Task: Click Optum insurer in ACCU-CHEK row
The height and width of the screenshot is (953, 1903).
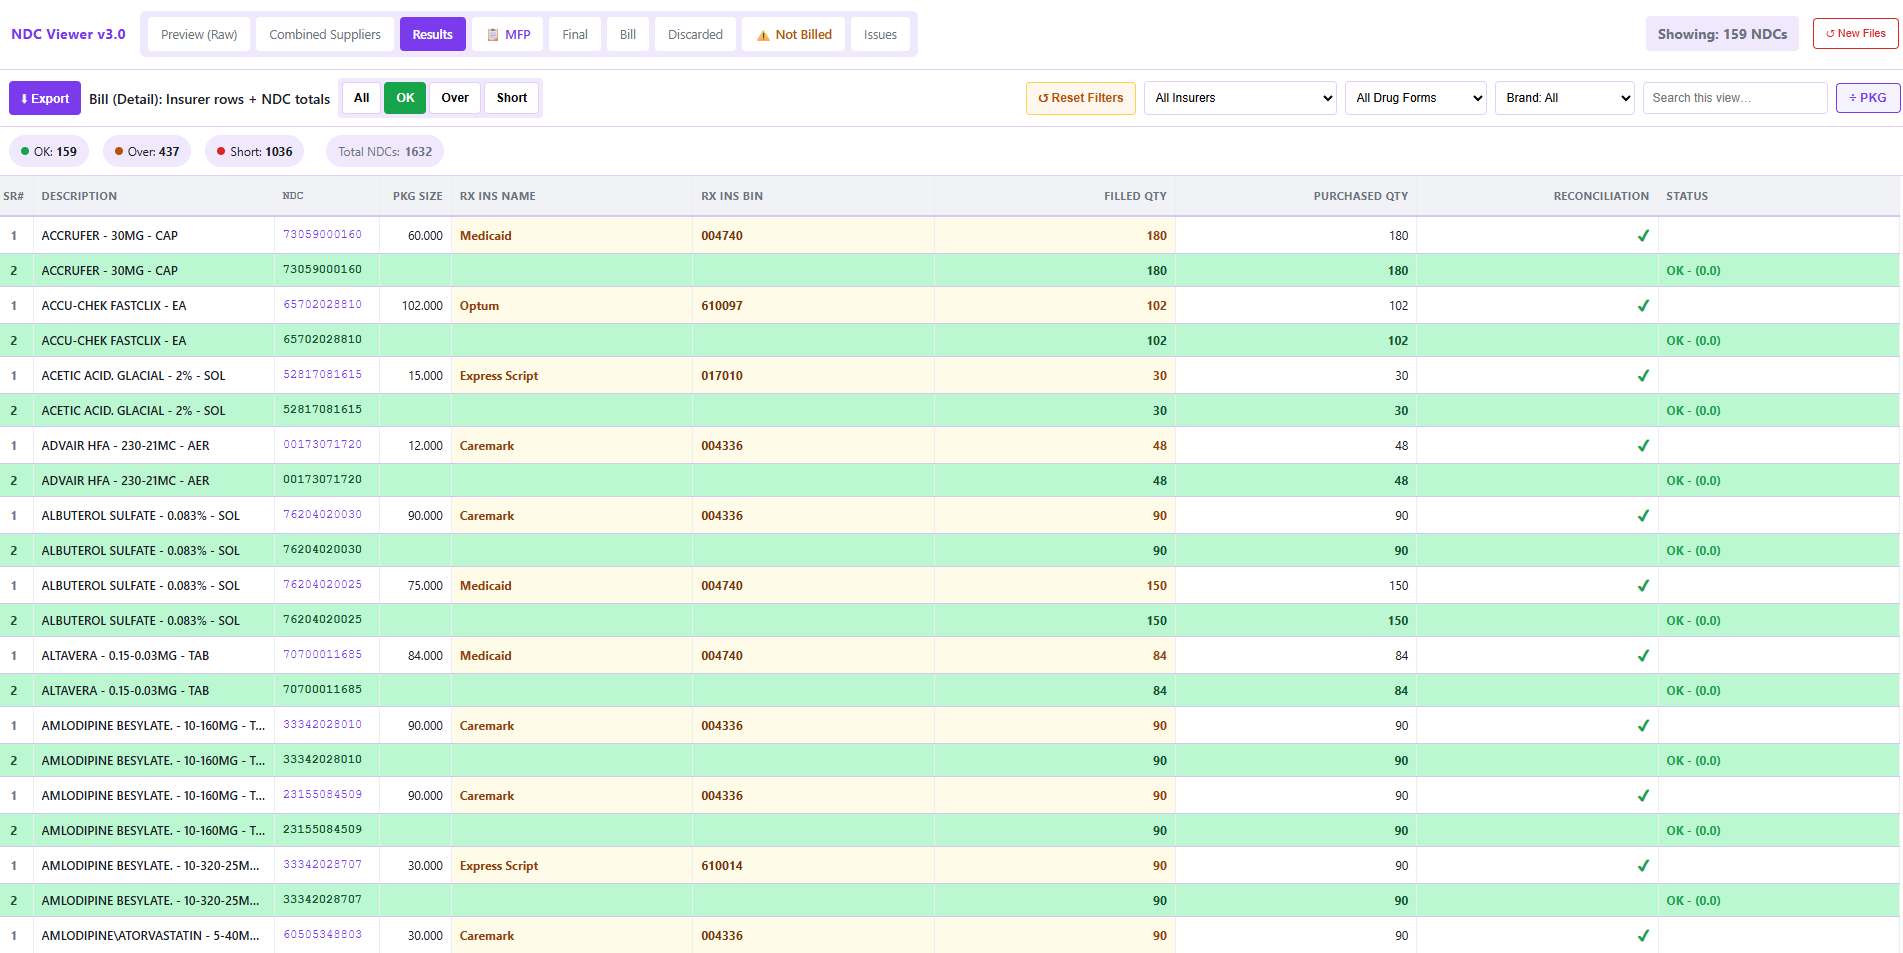Action: [x=479, y=306]
